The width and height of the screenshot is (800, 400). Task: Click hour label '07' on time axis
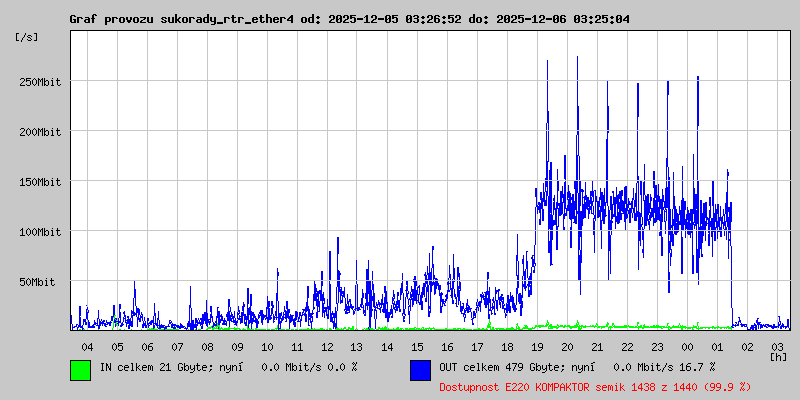pyautogui.click(x=178, y=347)
